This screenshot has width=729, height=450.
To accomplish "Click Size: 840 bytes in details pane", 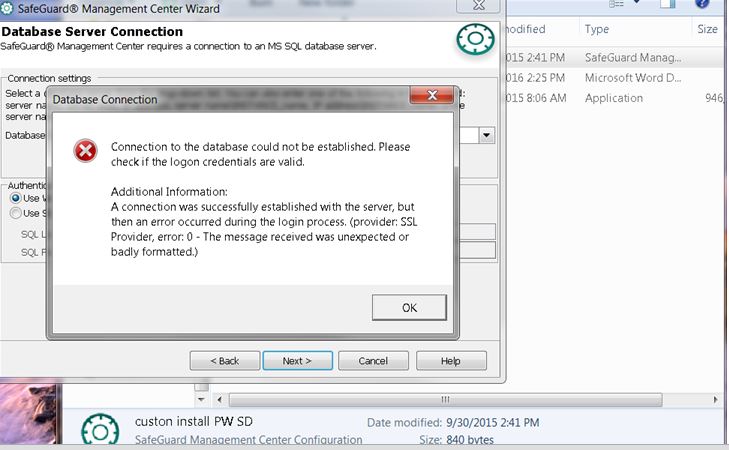I will 456,440.
